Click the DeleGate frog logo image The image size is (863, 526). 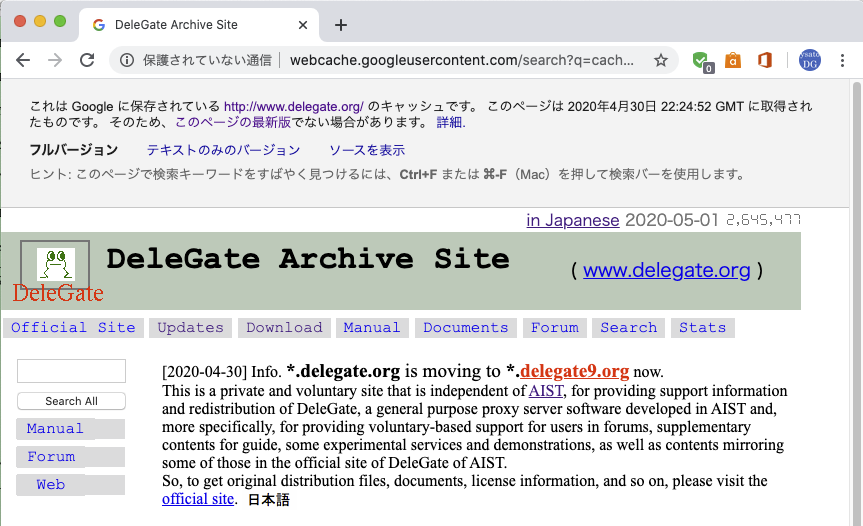[x=56, y=264]
